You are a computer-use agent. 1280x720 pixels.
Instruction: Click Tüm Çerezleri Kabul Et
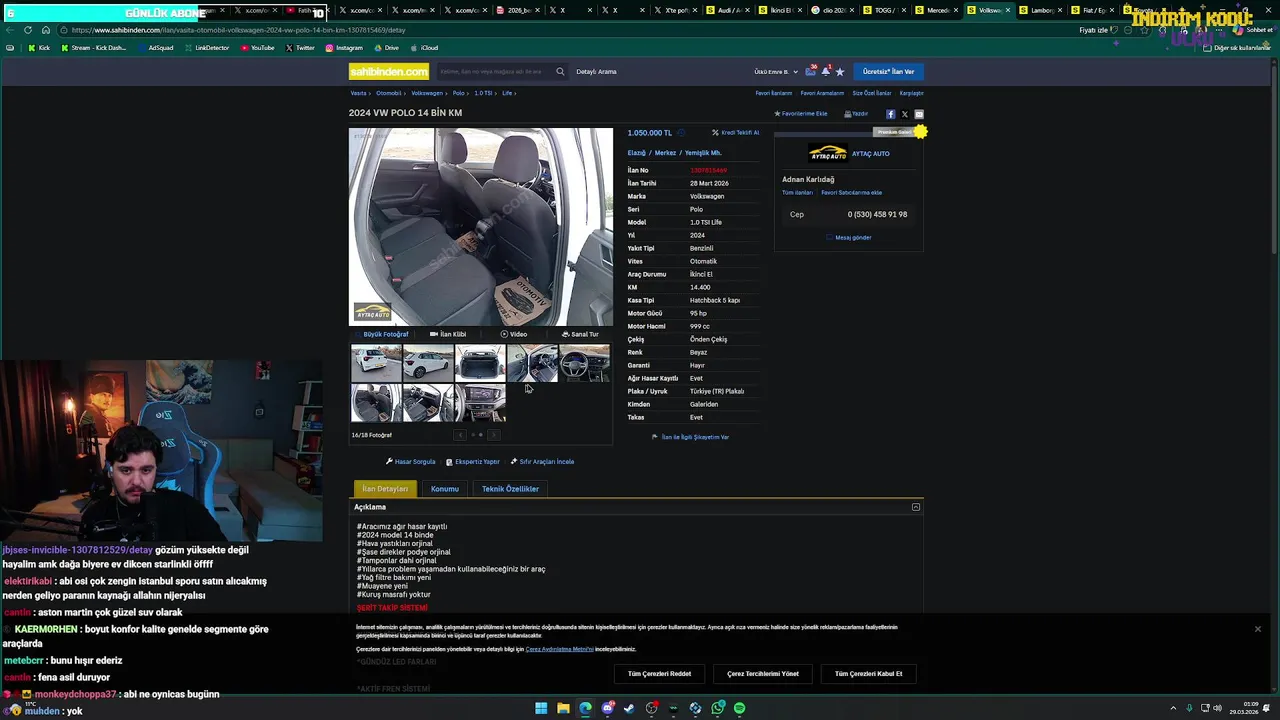coord(868,674)
